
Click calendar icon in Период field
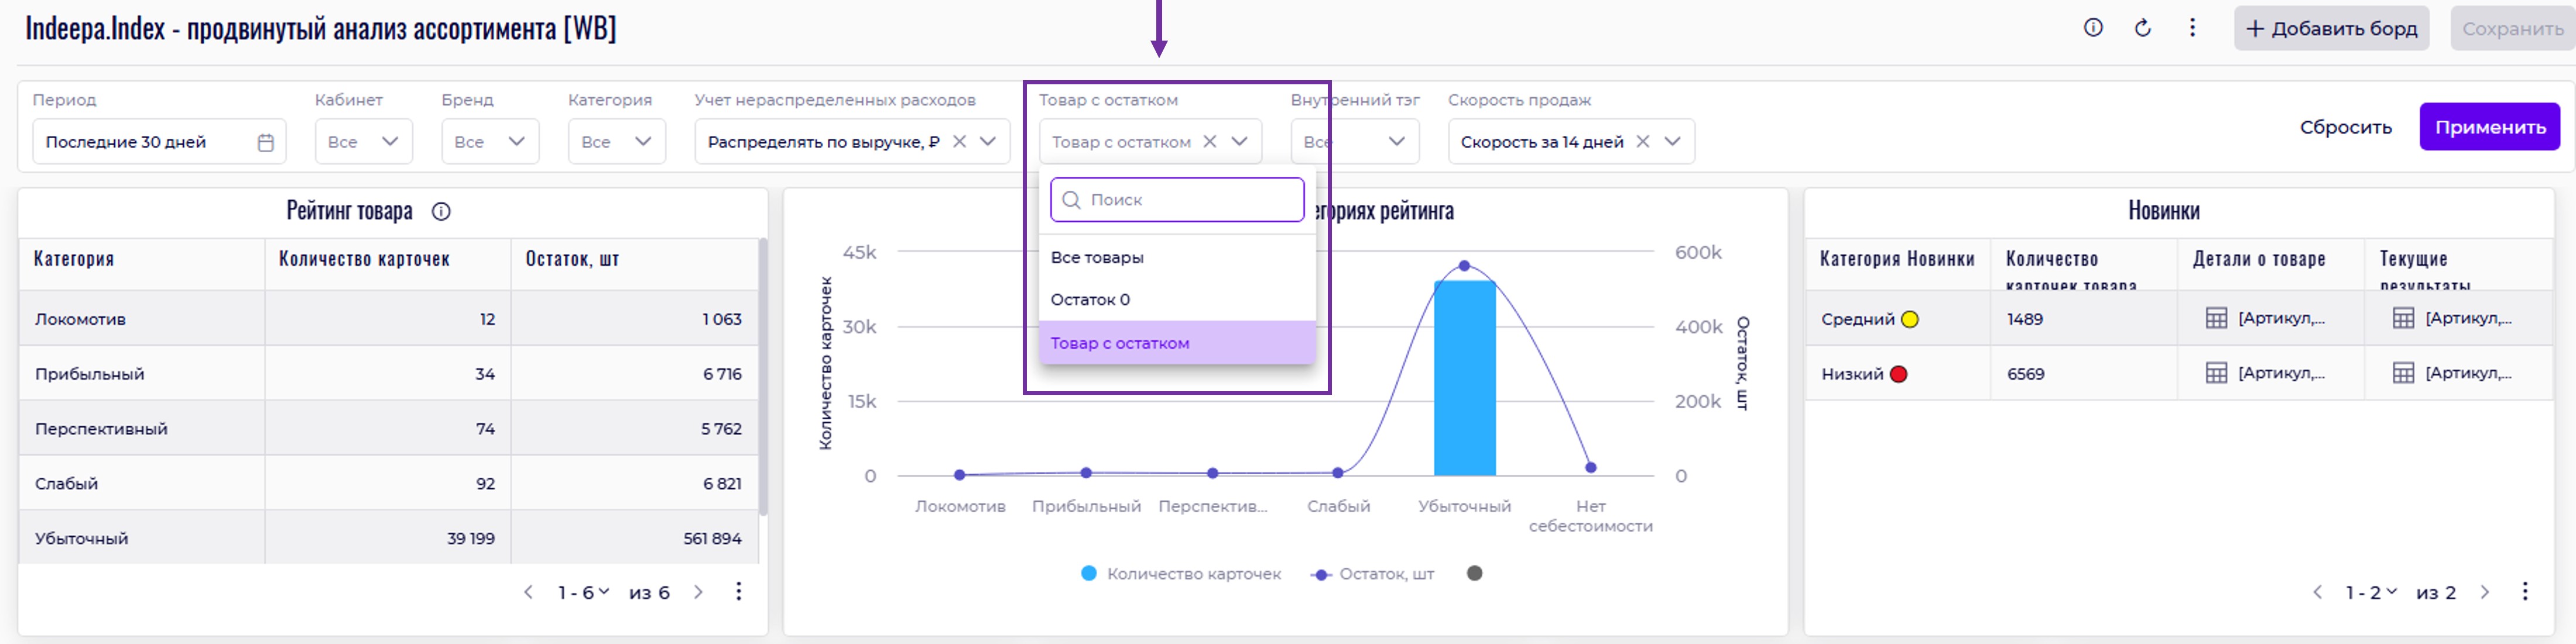click(265, 143)
